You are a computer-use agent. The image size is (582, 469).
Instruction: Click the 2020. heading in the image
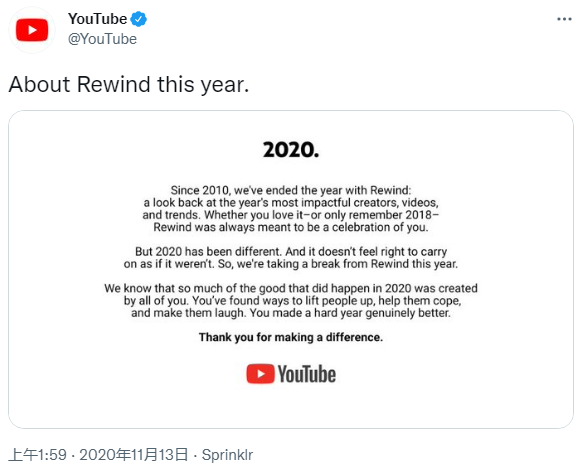(291, 150)
